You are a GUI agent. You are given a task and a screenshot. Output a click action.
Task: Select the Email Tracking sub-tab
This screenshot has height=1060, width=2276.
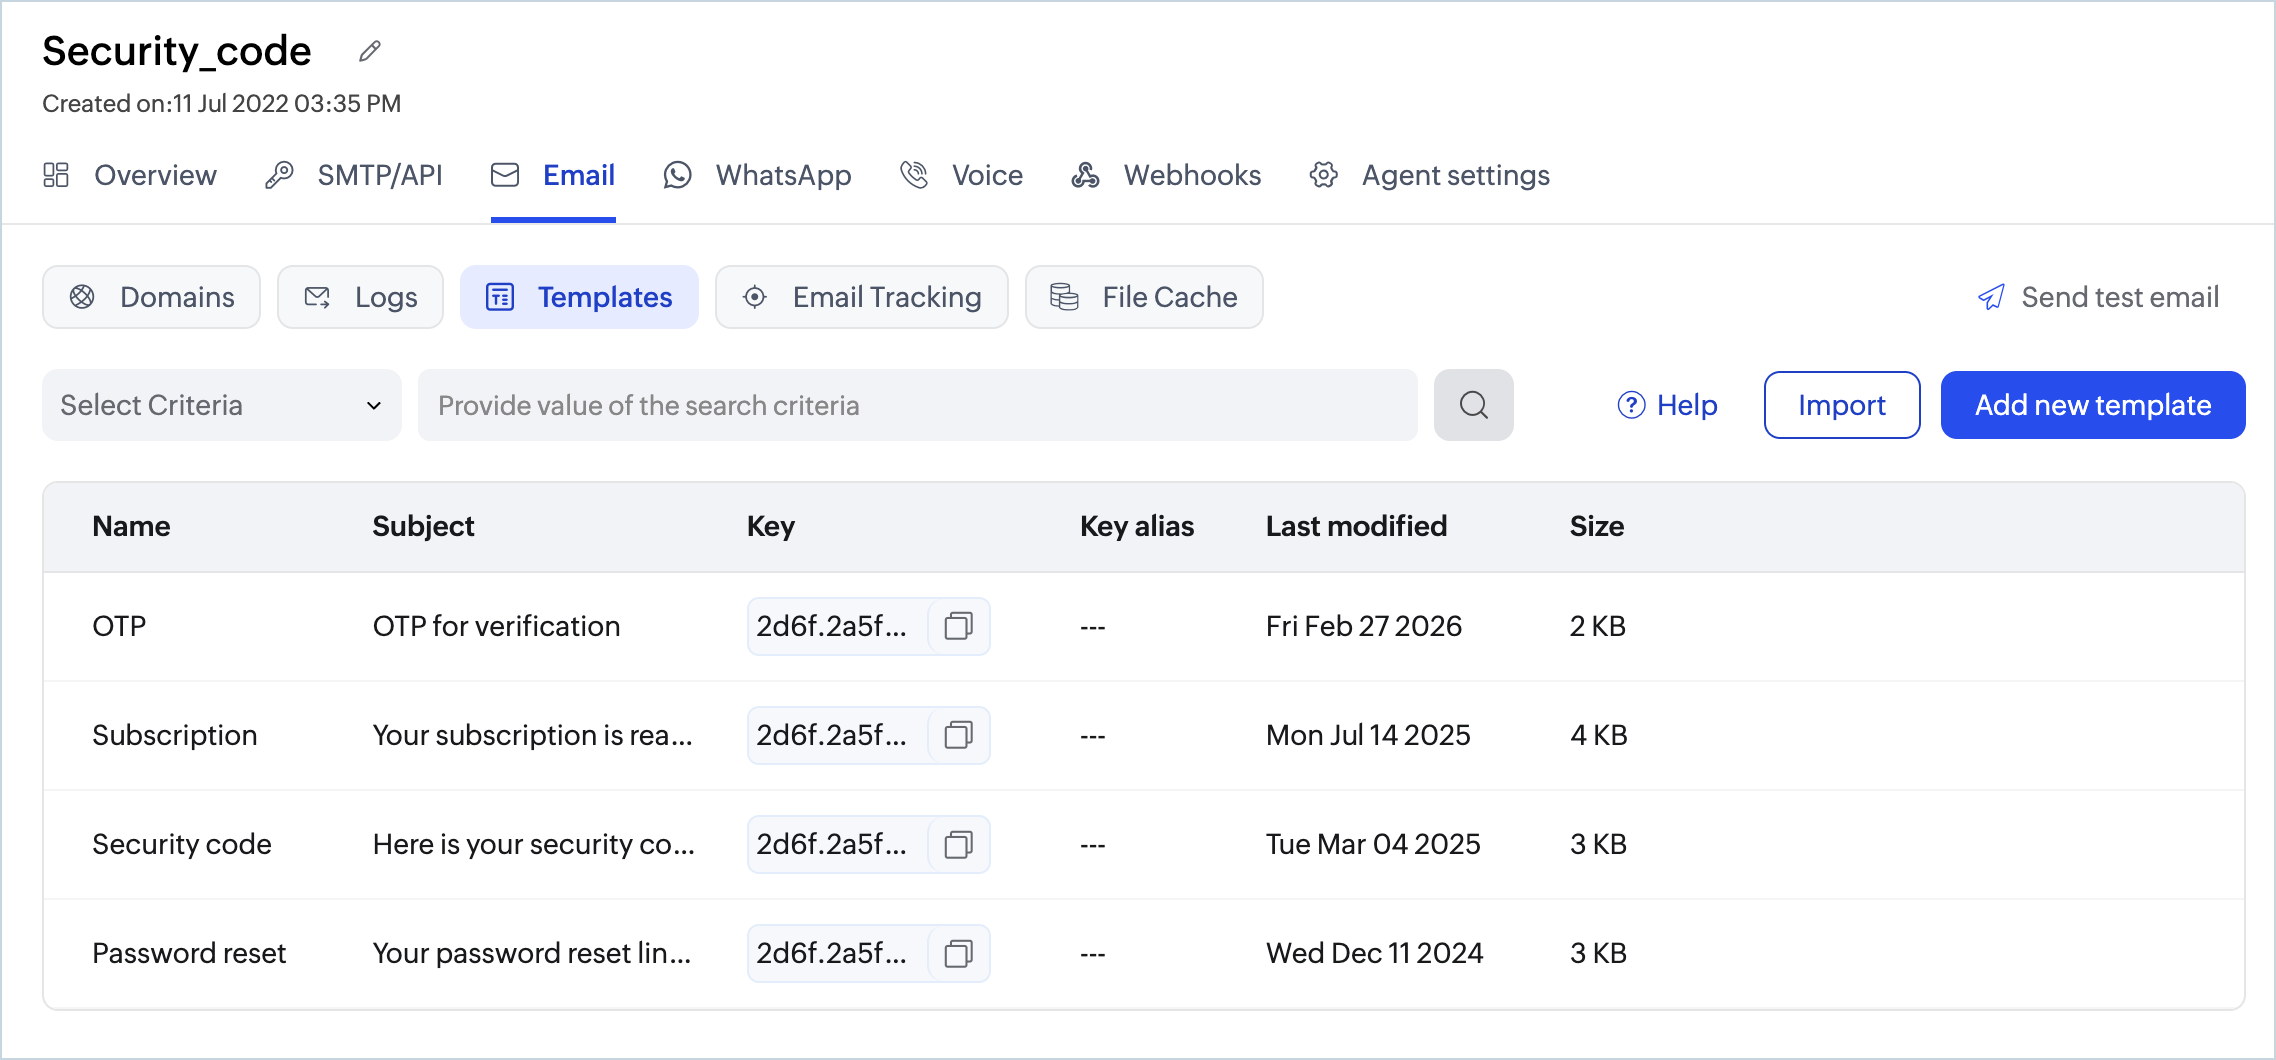point(861,297)
